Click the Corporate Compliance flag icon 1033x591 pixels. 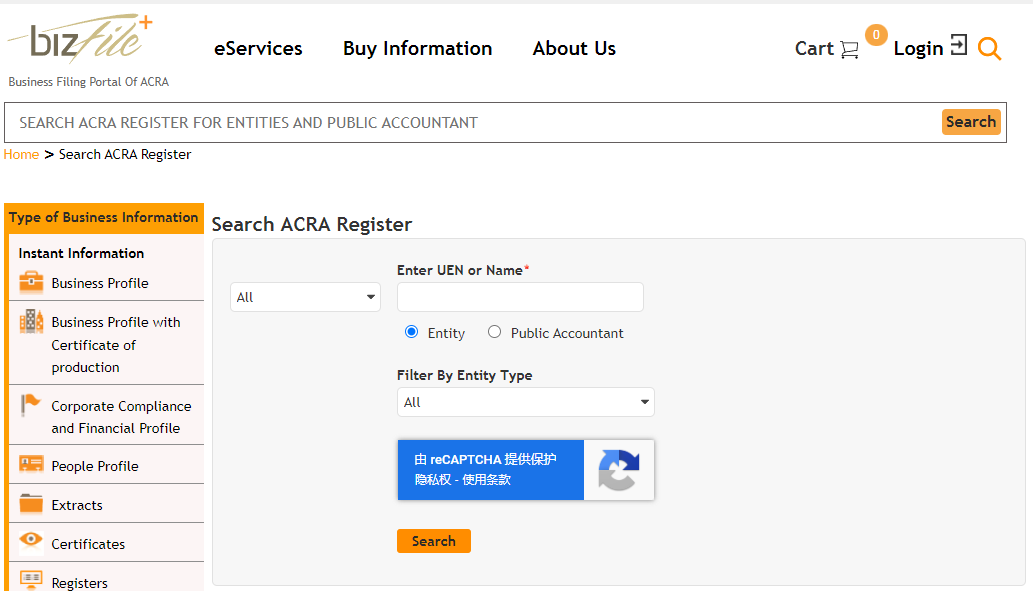(31, 406)
